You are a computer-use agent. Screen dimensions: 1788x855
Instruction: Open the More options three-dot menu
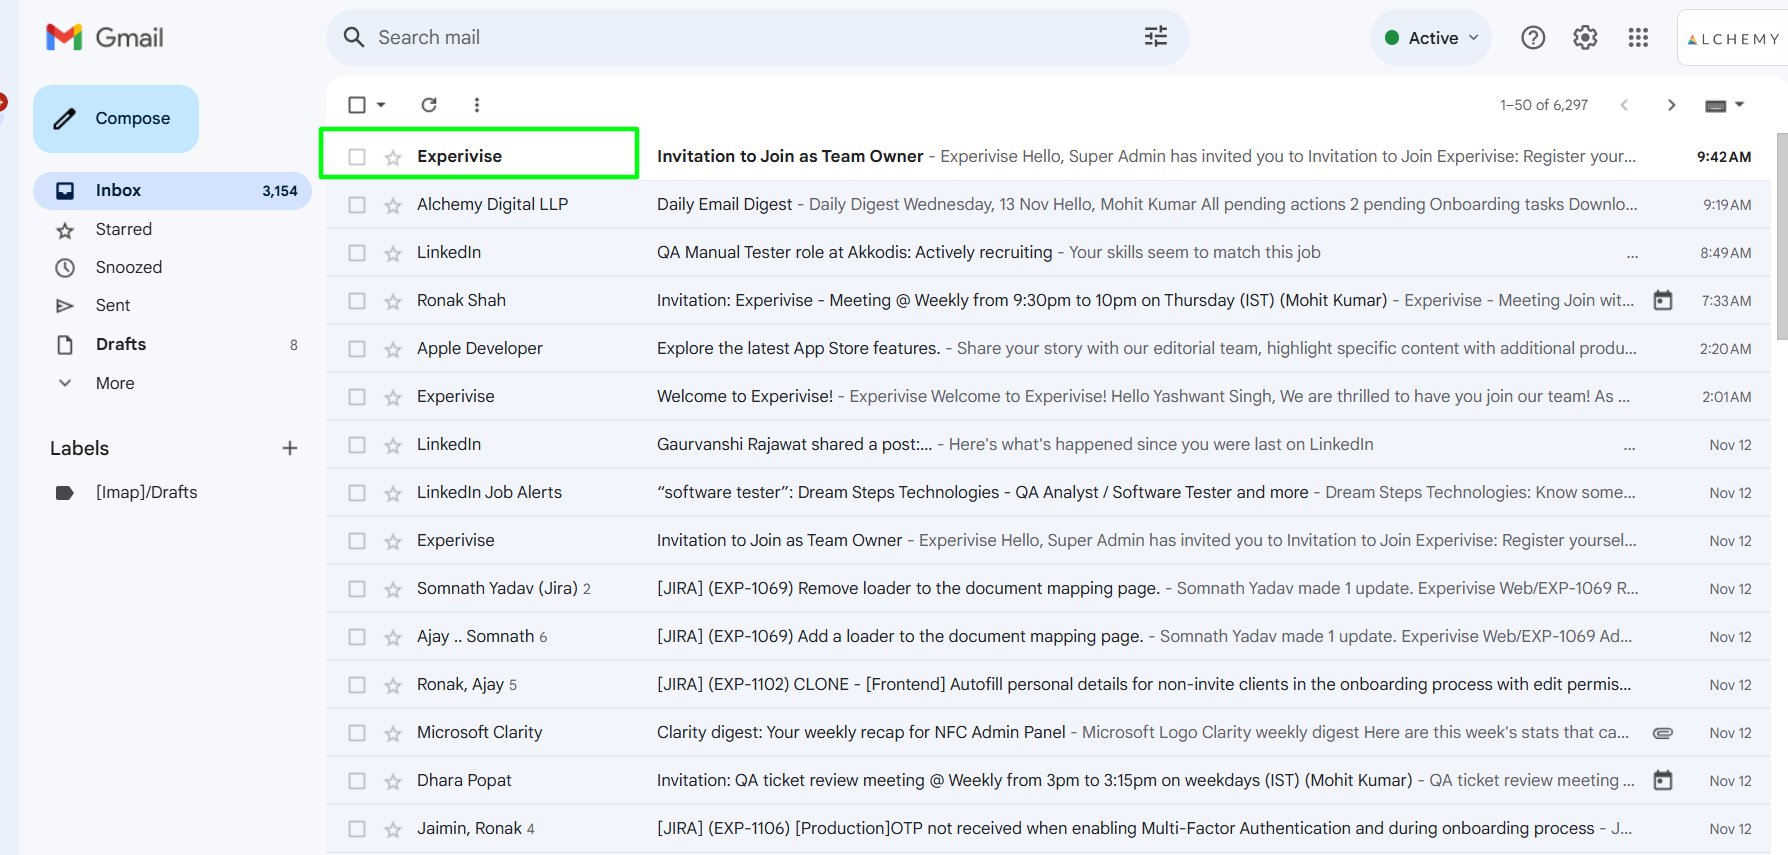[477, 105]
